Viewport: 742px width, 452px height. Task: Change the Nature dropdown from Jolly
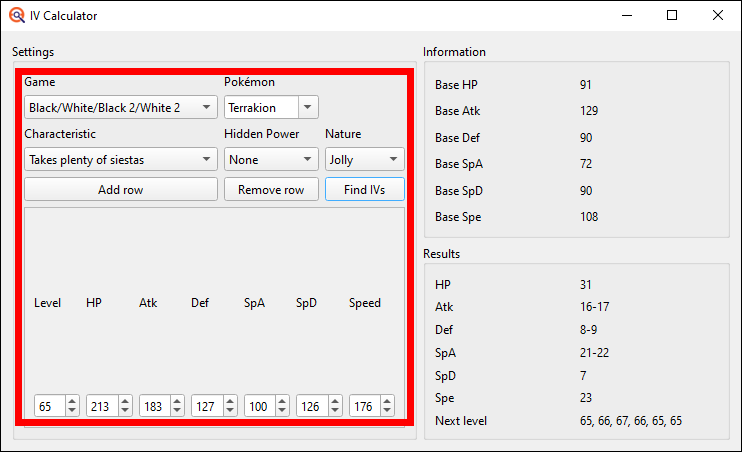(364, 159)
